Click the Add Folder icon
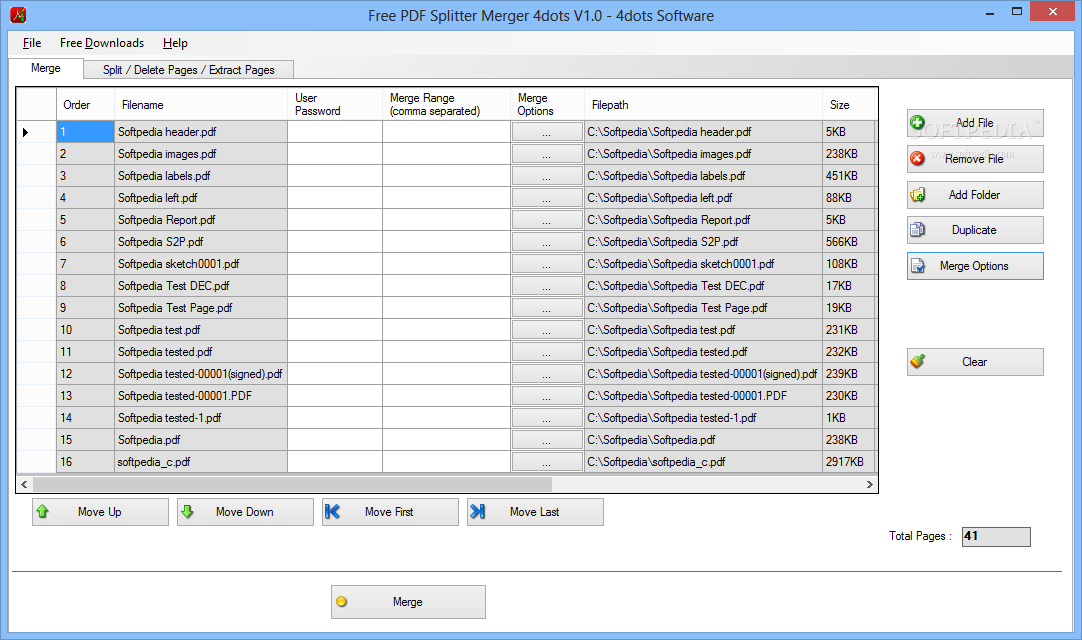This screenshot has width=1082, height=640. click(918, 195)
